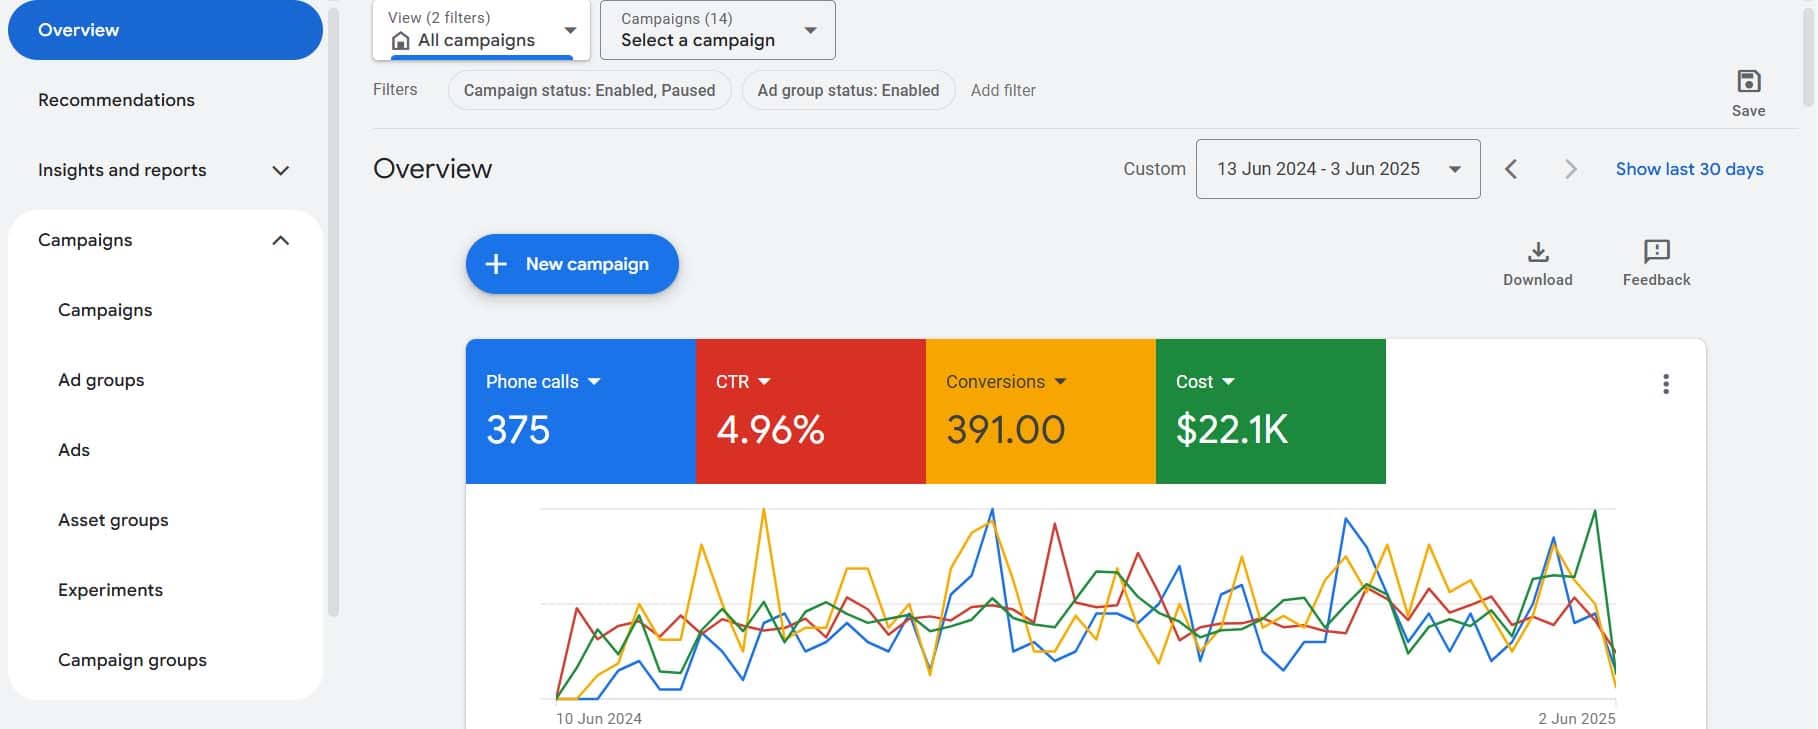The image size is (1818, 729).
Task: Click the Campaign status filter chip
Action: click(x=589, y=90)
